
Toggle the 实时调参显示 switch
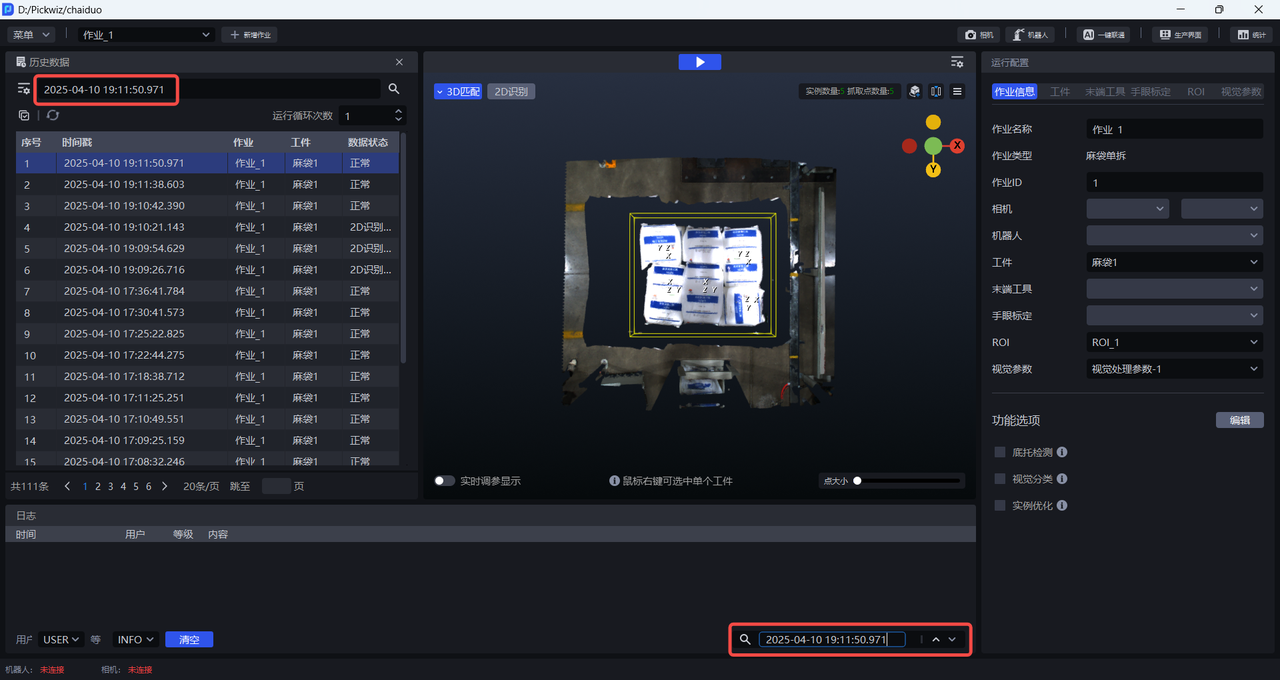444,481
